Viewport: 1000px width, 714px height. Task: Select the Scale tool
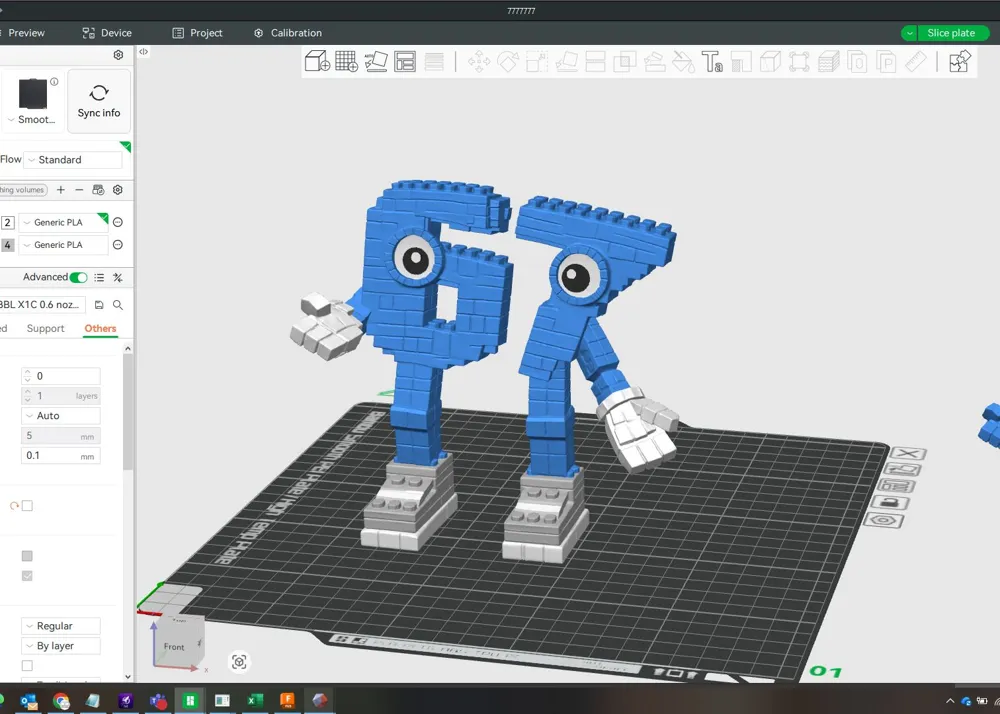click(x=537, y=61)
